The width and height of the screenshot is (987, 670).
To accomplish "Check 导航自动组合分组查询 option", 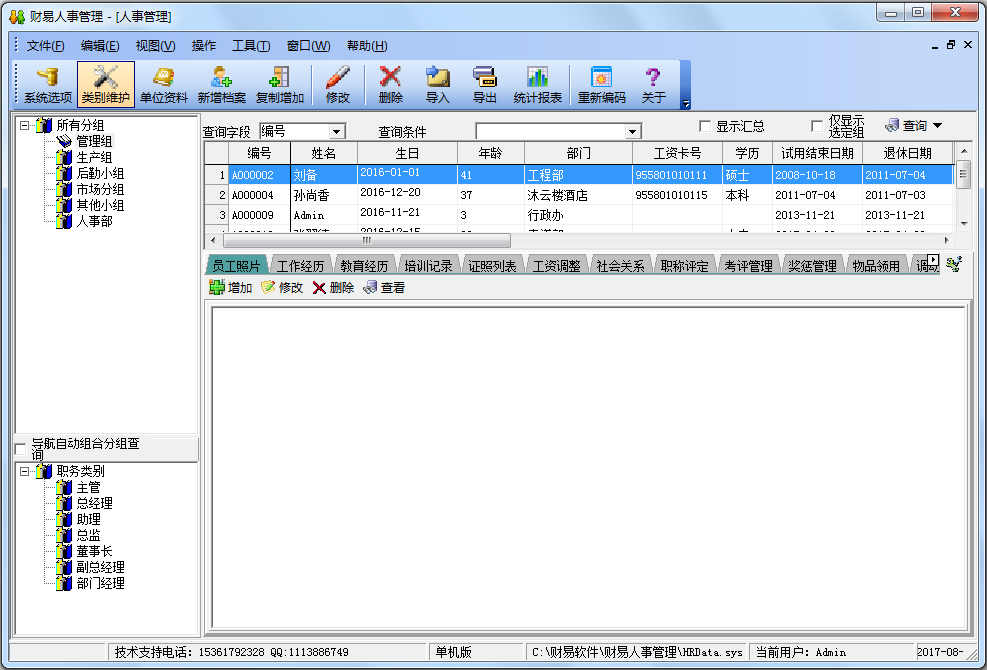I will coord(21,448).
